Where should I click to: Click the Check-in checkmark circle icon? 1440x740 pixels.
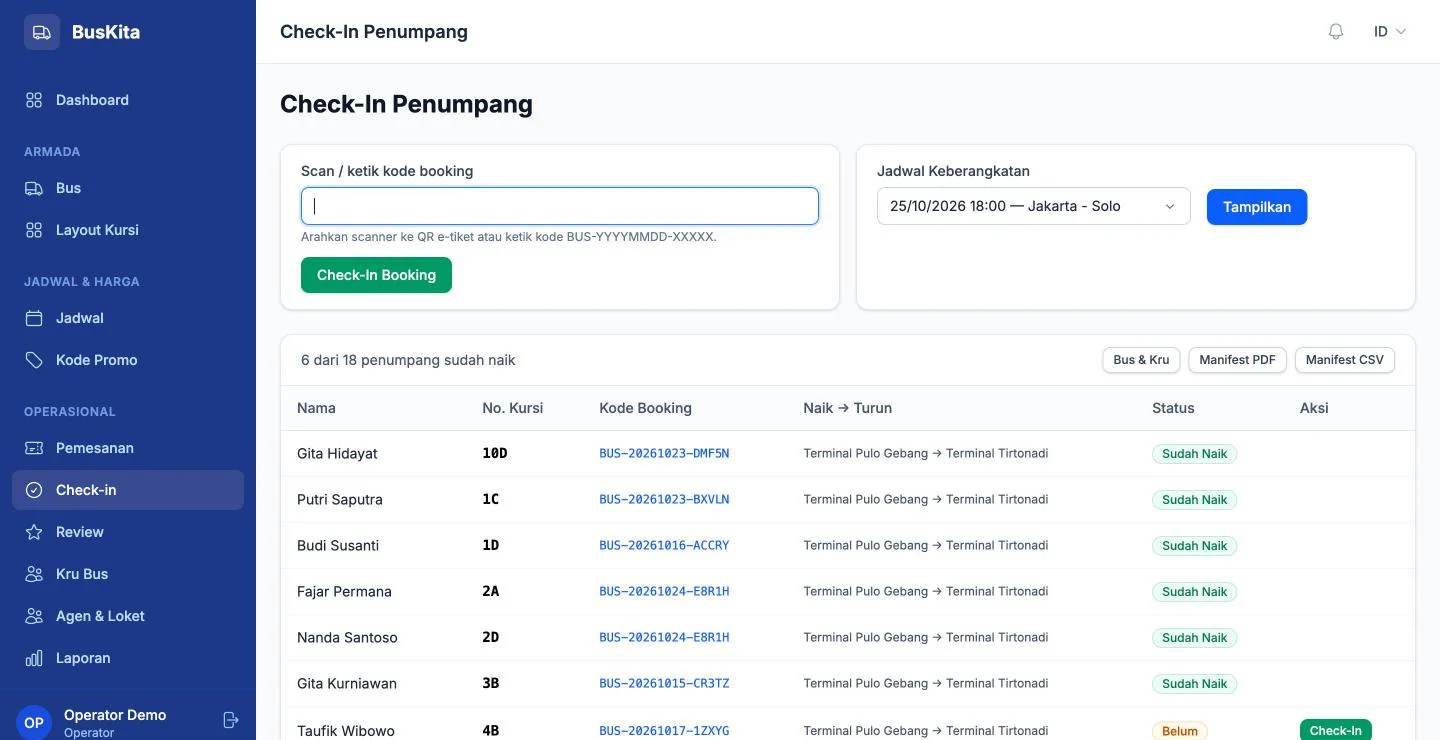tap(34, 490)
